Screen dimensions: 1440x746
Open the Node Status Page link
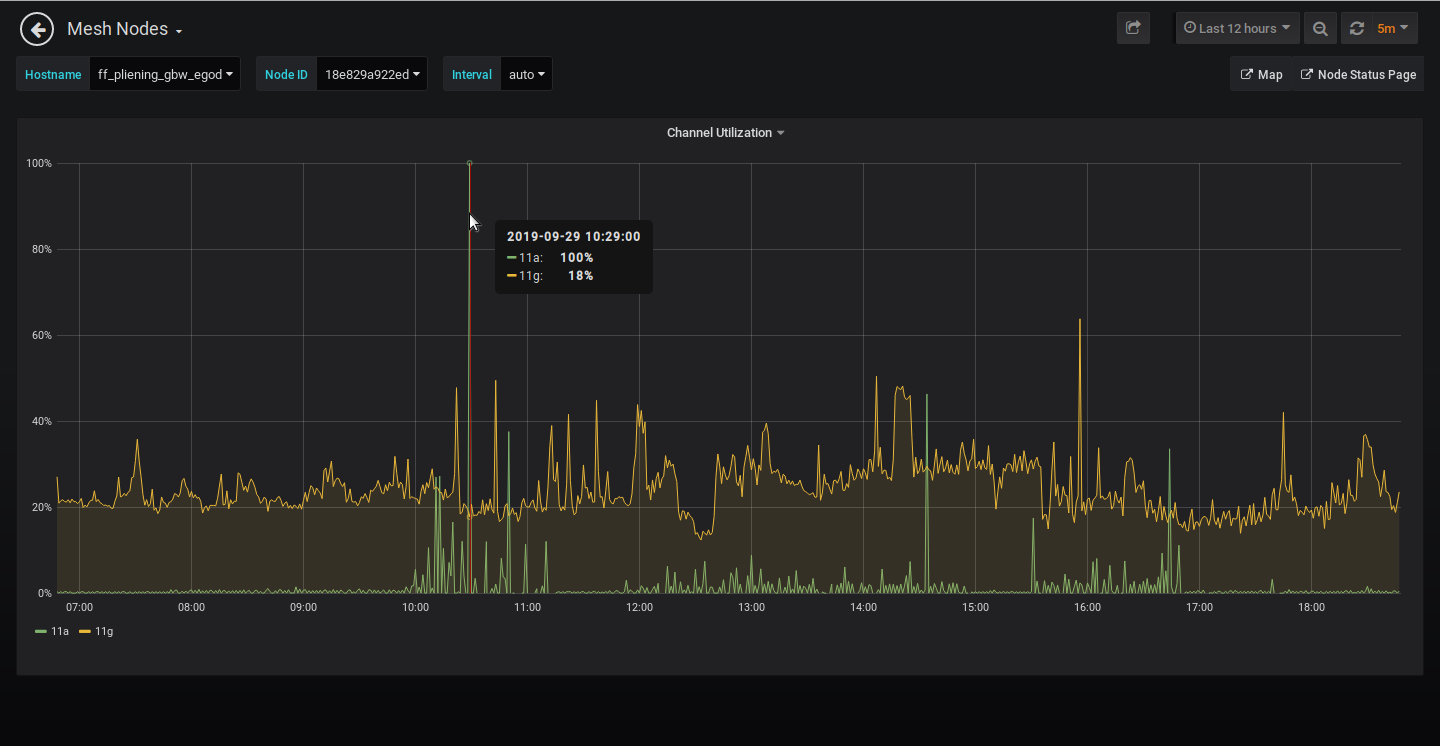pyautogui.click(x=1366, y=74)
